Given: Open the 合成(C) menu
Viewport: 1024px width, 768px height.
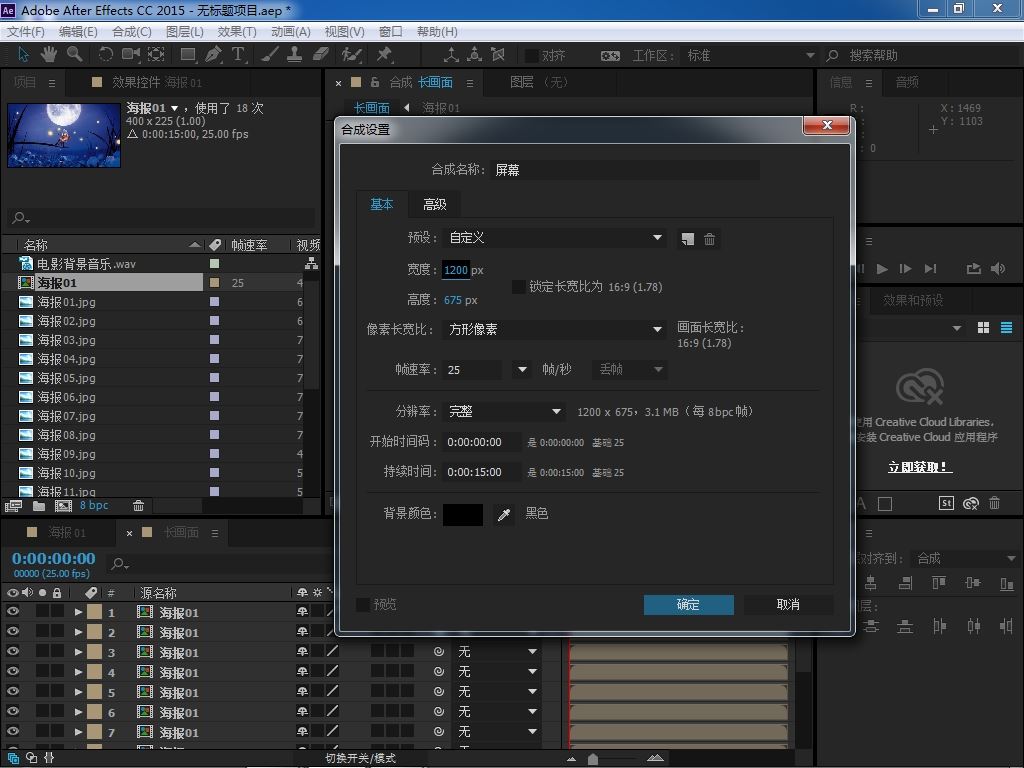Looking at the screenshot, I should point(131,31).
